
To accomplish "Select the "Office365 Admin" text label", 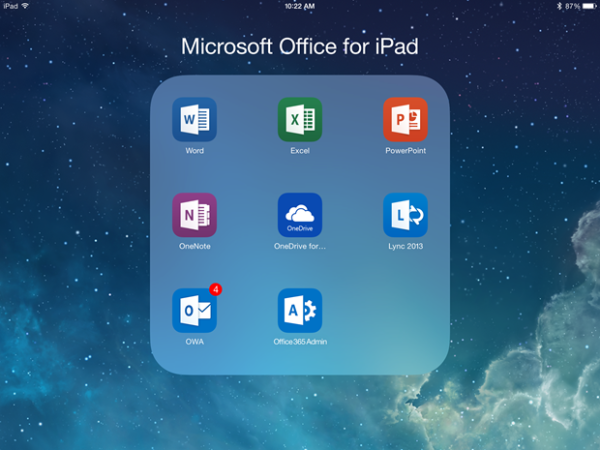I will [299, 342].
